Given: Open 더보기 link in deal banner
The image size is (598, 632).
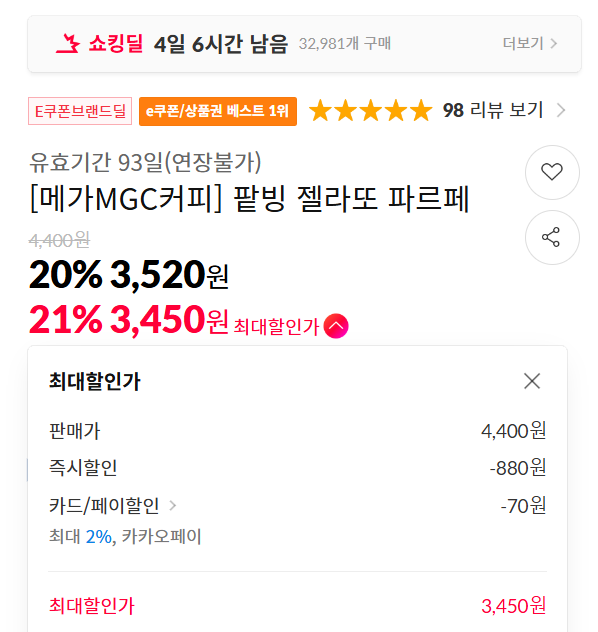Looking at the screenshot, I should (x=523, y=43).
